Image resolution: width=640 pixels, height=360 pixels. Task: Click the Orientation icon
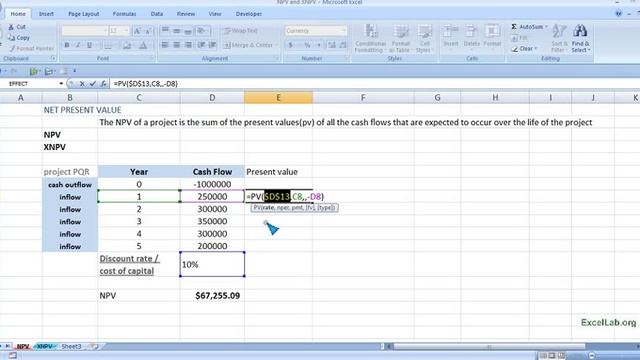[202, 31]
